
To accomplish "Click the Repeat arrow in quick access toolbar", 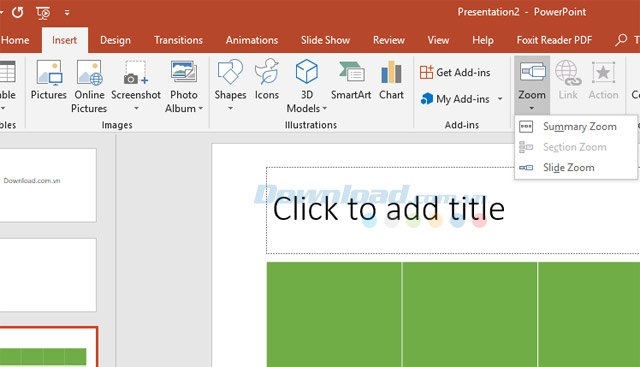I will pyautogui.click(x=18, y=13).
